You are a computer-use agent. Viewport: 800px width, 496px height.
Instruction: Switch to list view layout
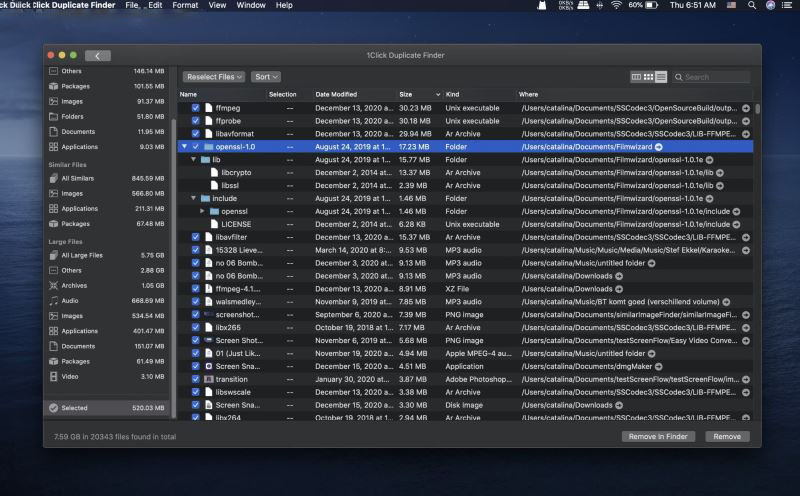(661, 77)
